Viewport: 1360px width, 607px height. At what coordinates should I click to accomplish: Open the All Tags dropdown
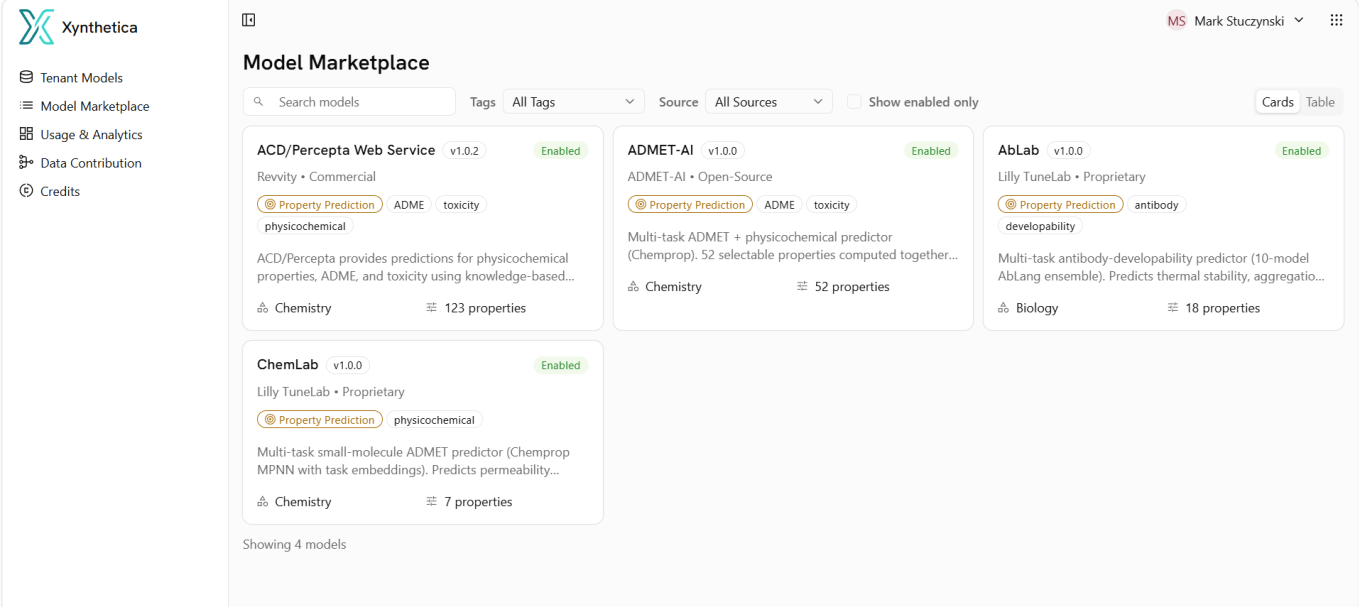574,102
